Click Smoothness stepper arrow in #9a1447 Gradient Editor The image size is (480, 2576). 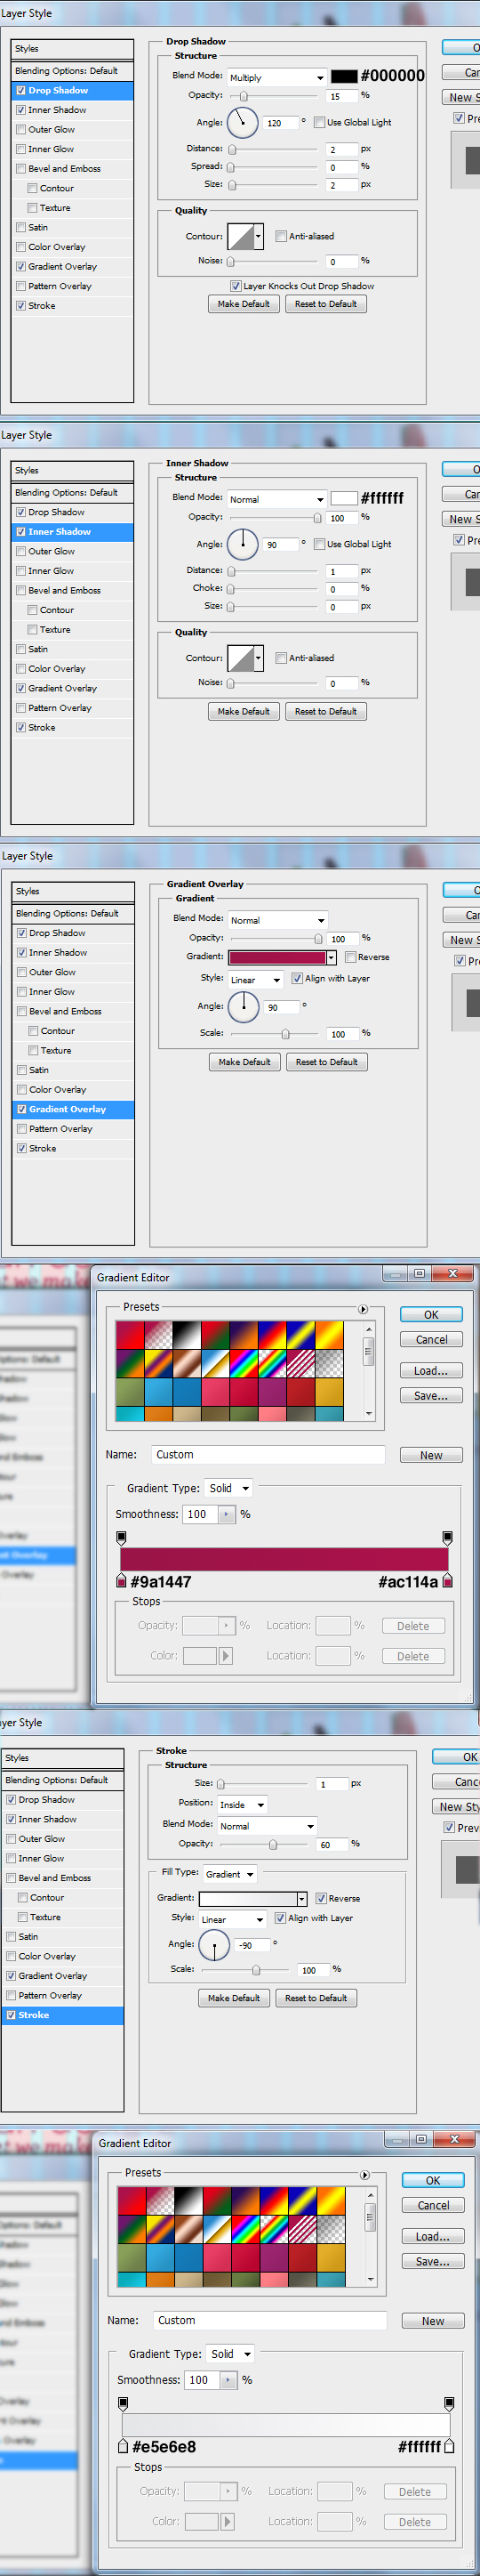tap(226, 1514)
